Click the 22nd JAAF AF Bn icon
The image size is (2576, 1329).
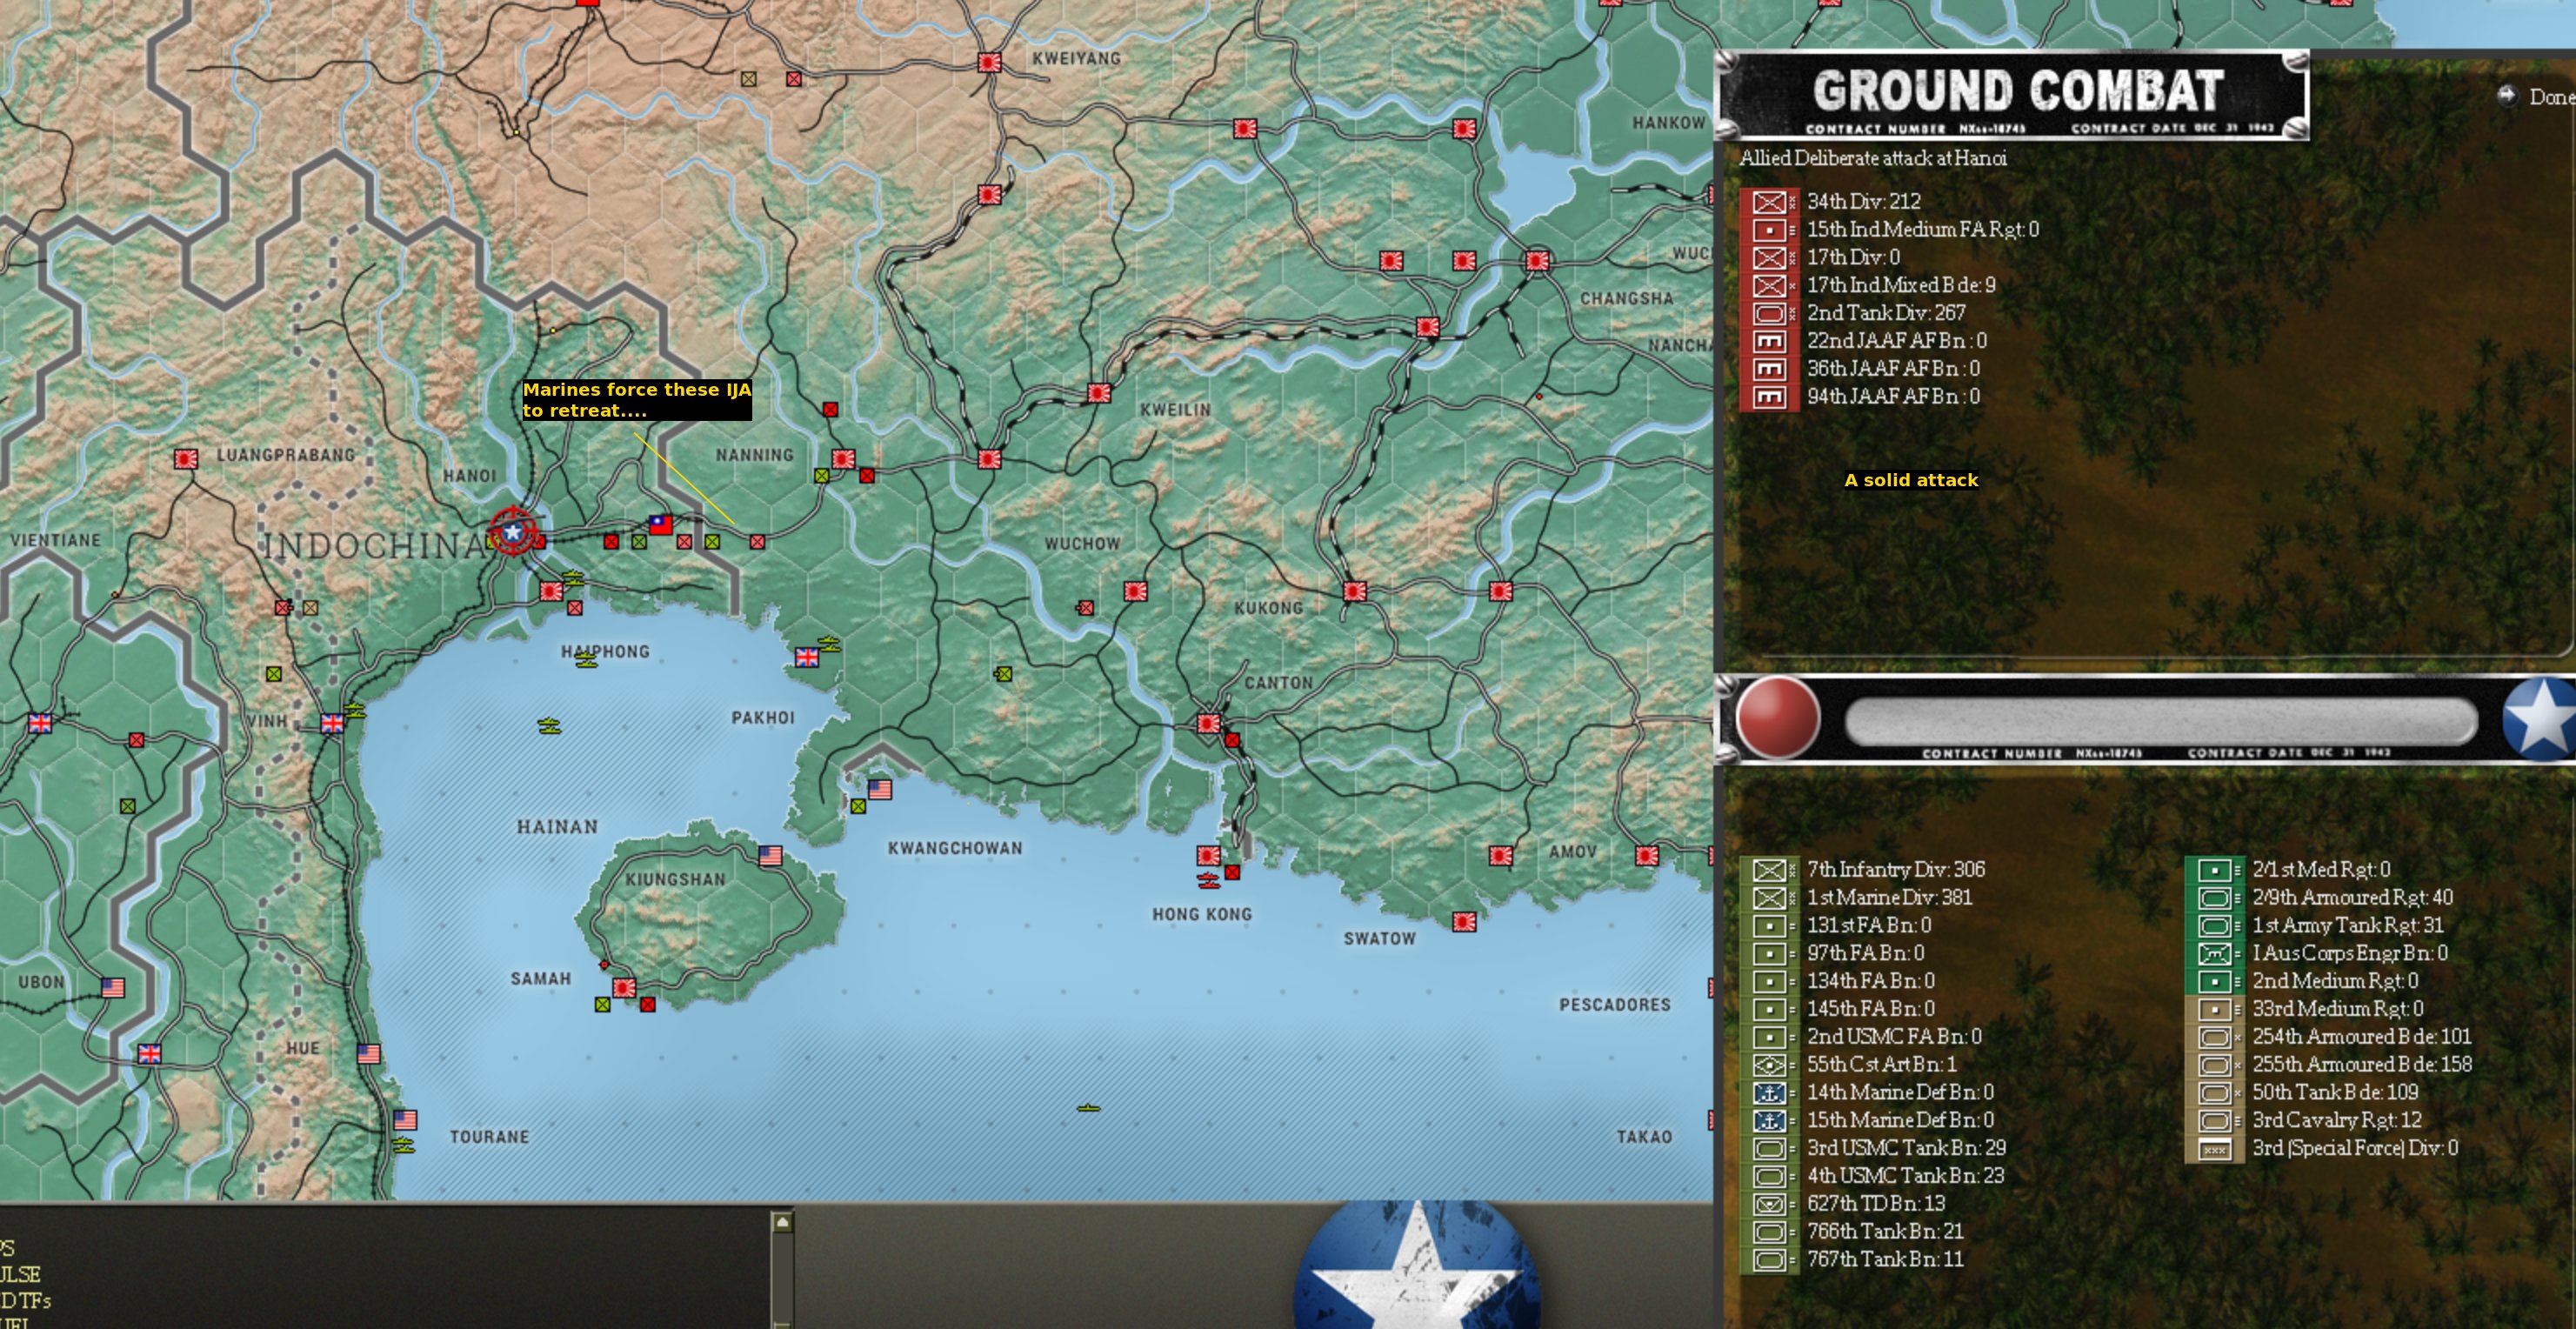(x=1769, y=342)
